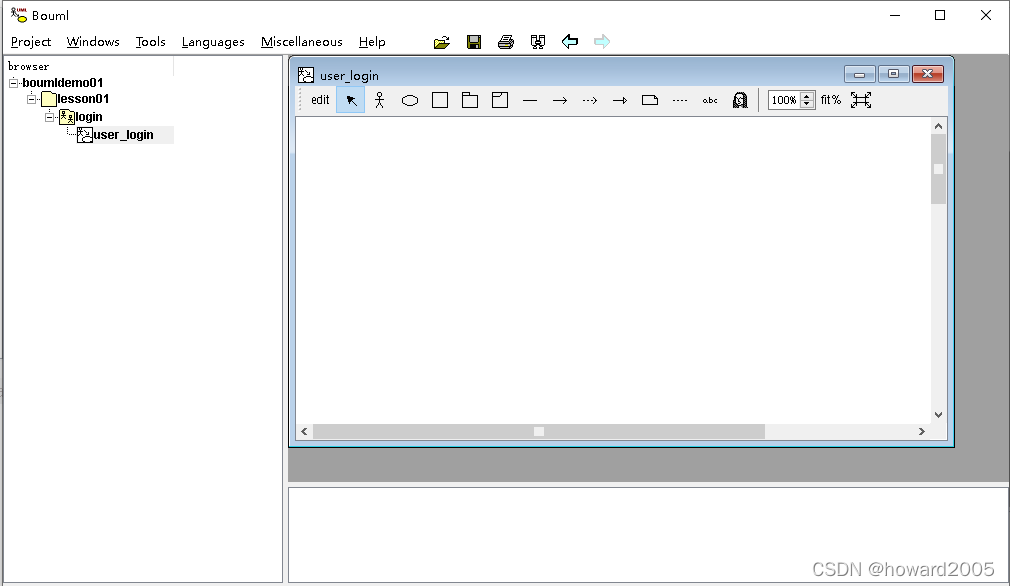Click the diagram scroll up arrow
The image size is (1010, 586).
tap(939, 126)
